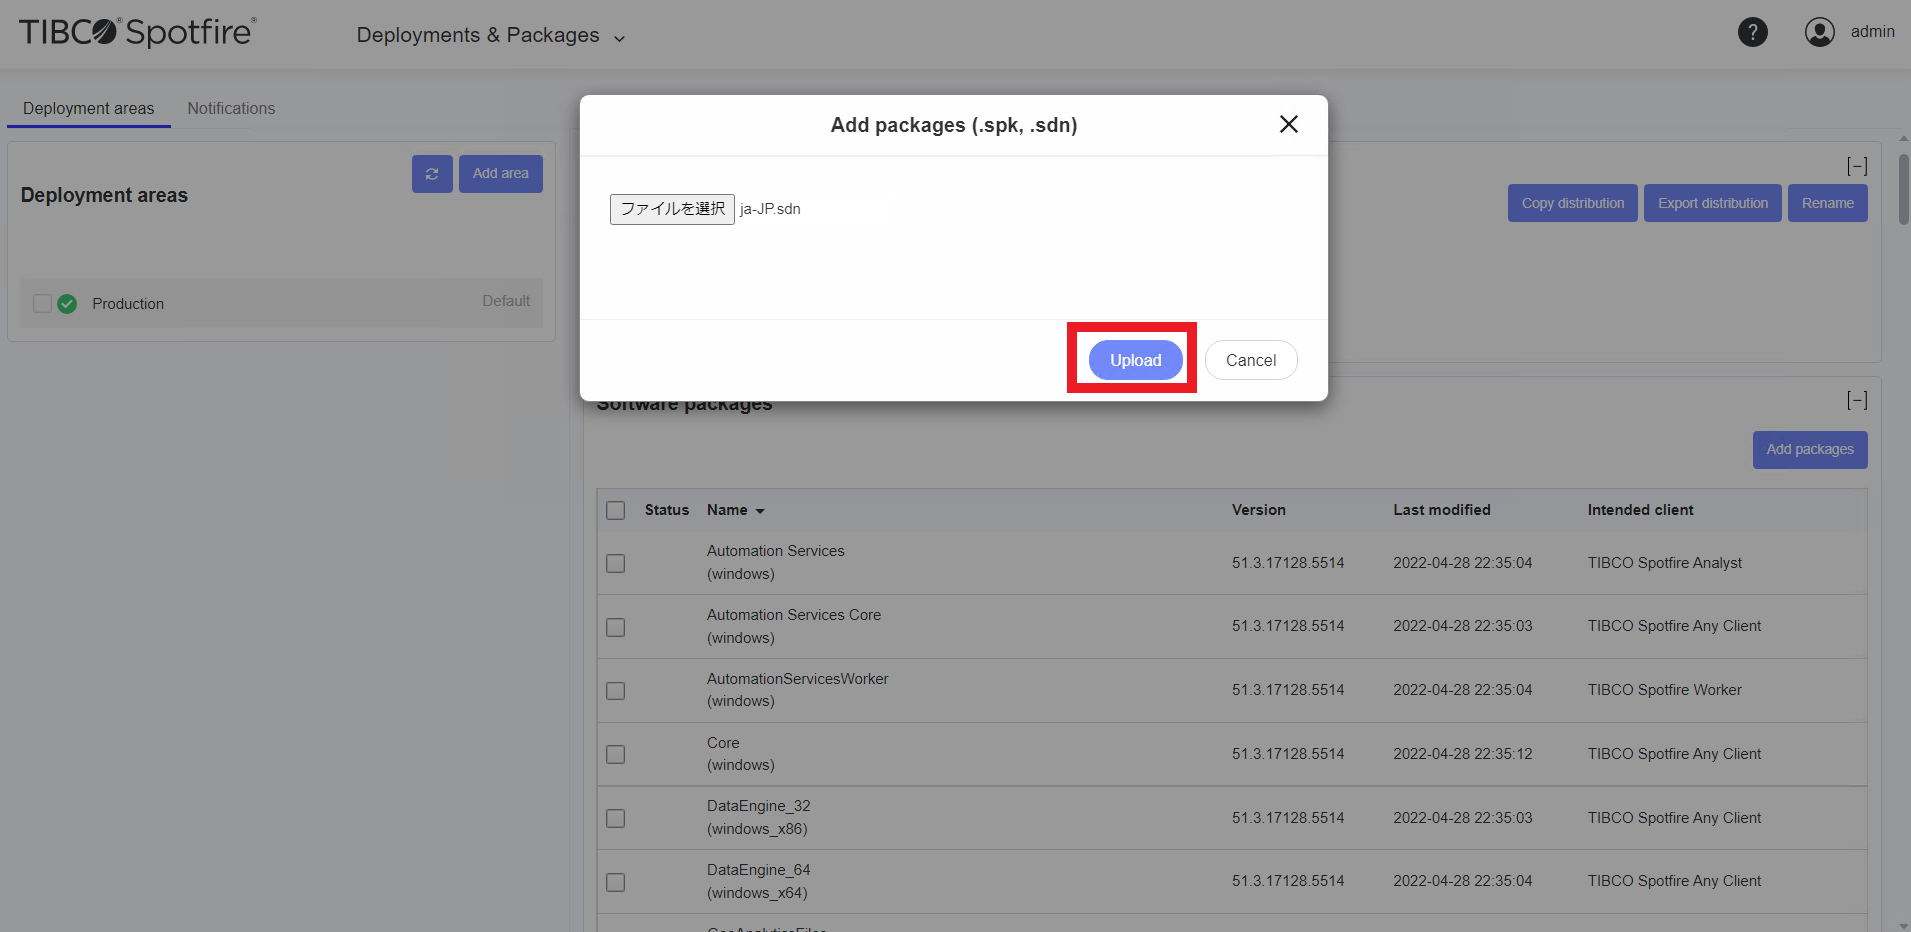Image resolution: width=1911 pixels, height=932 pixels.
Task: Cancel the Add packages dialog
Action: click(1251, 360)
